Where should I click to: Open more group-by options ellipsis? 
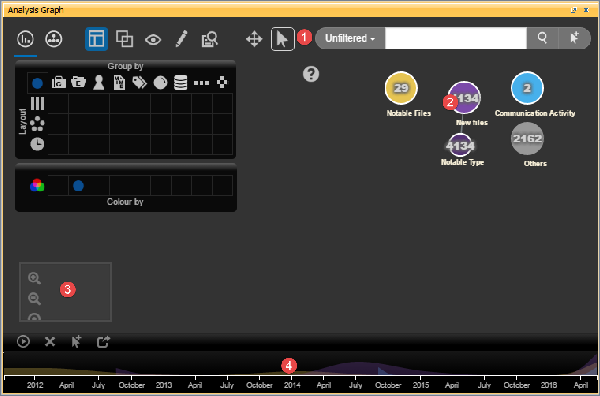coord(201,83)
